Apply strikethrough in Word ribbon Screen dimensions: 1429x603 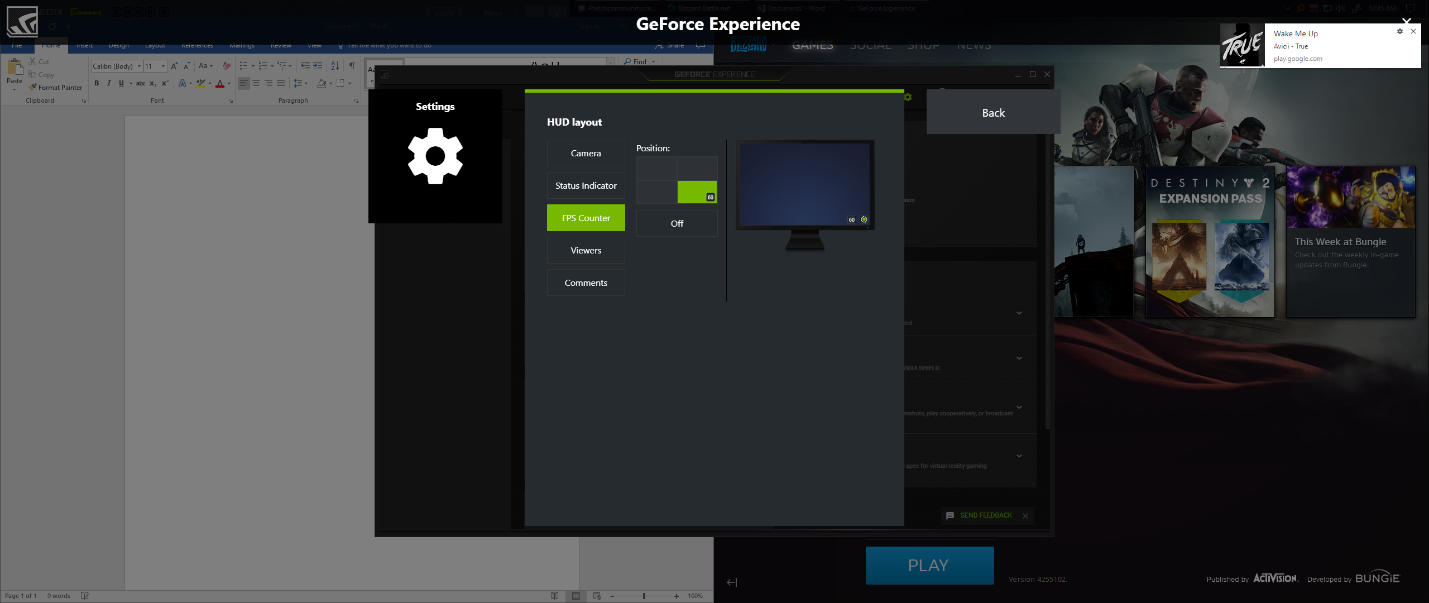coord(140,83)
